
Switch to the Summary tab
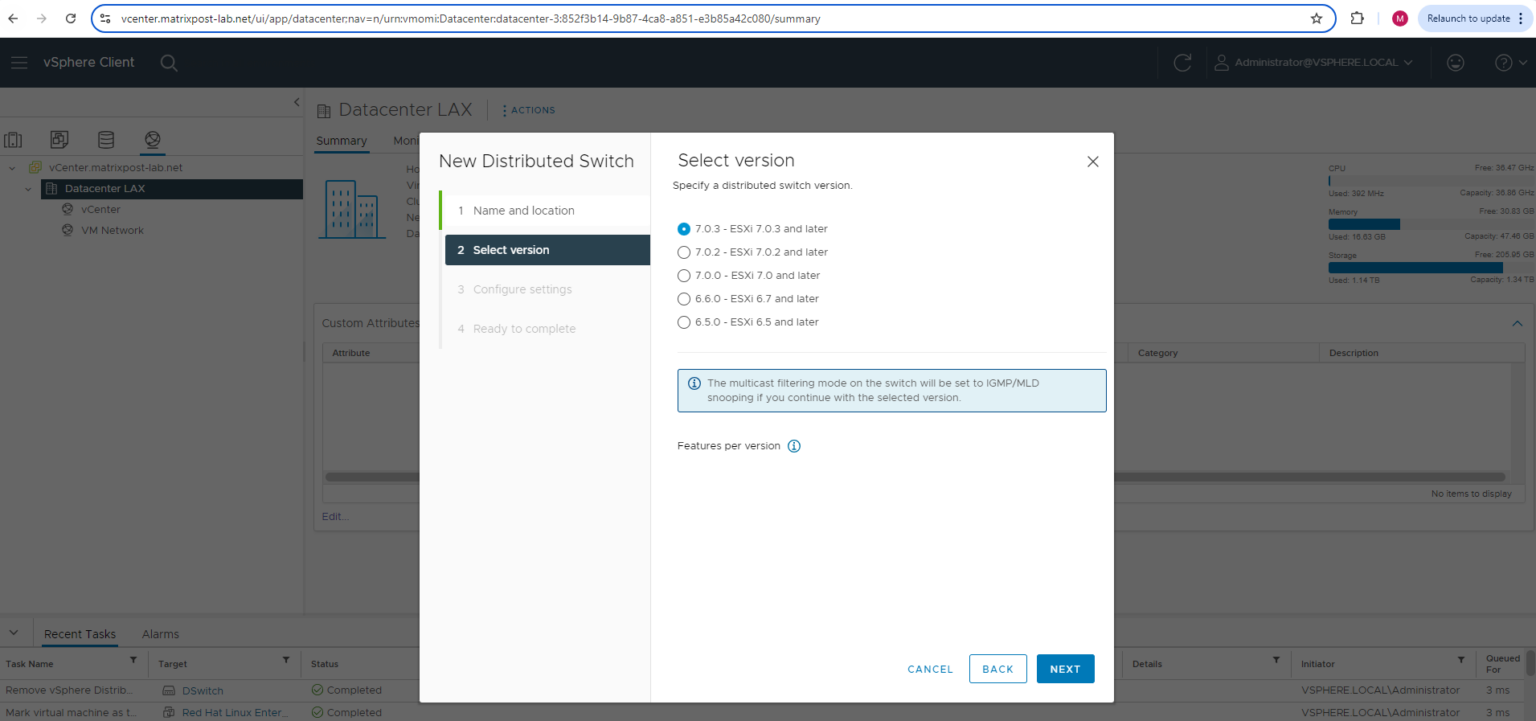[x=341, y=141]
